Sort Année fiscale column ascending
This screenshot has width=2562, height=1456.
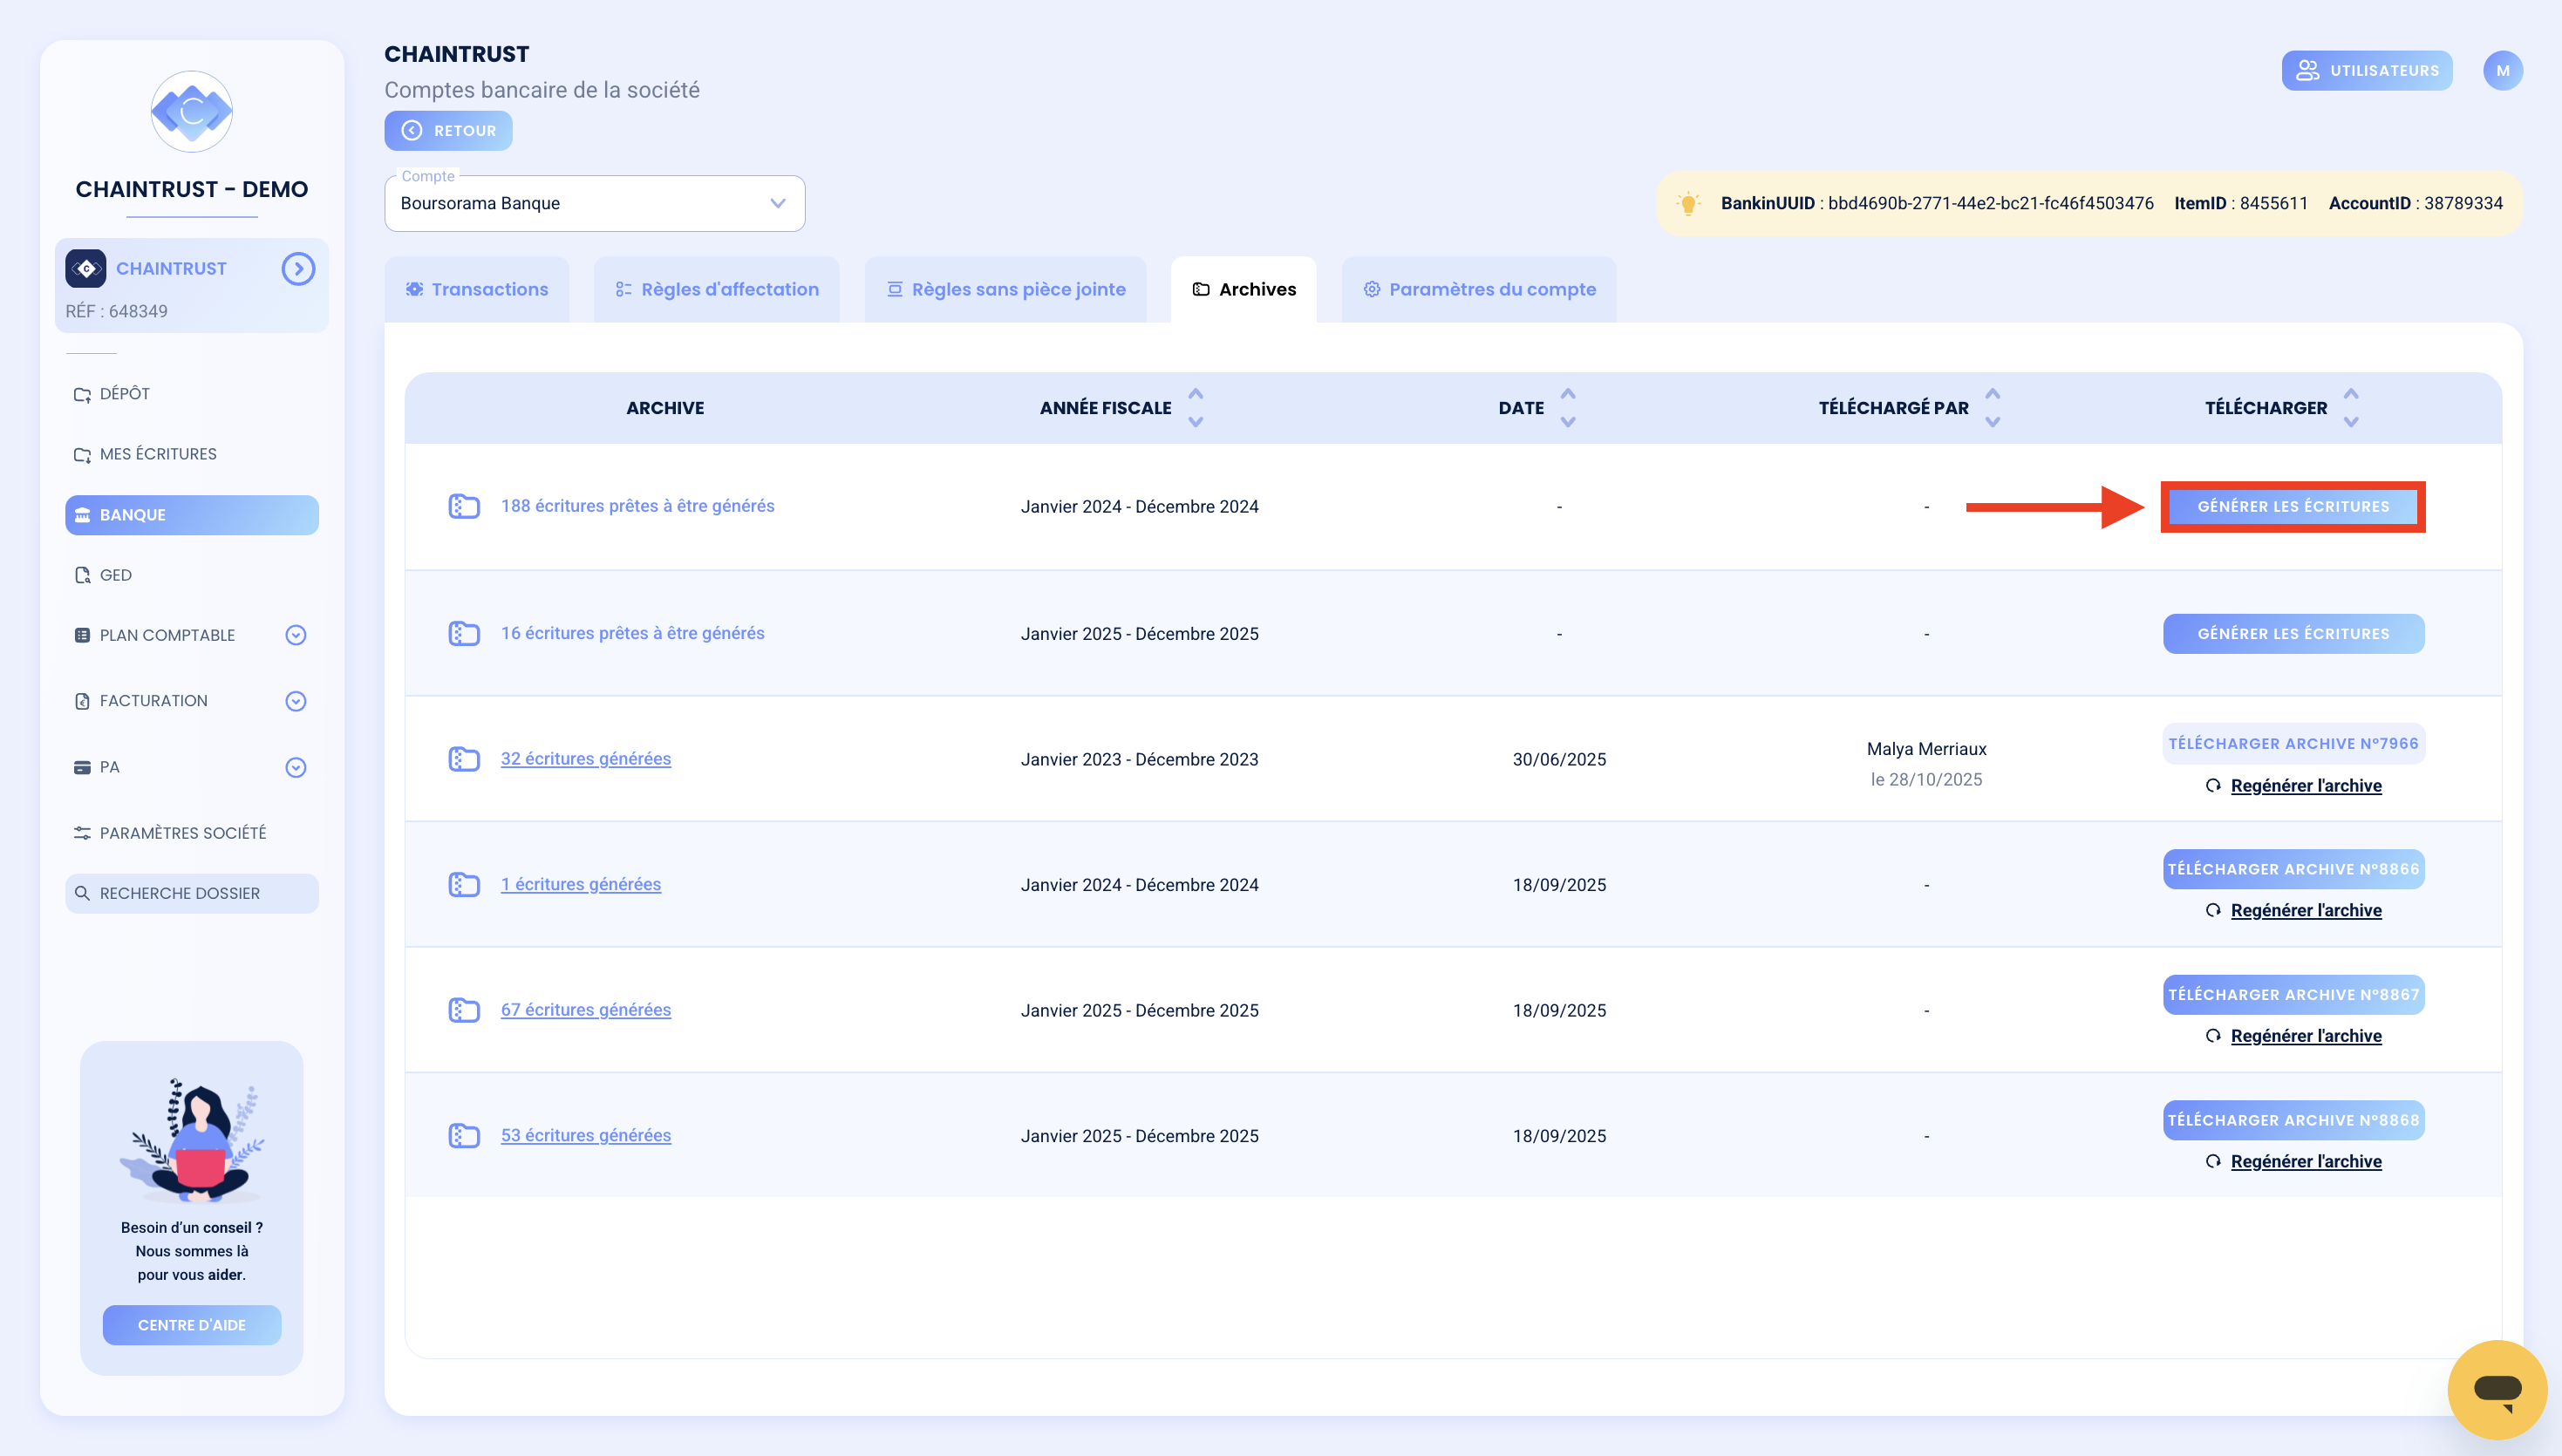coord(1195,394)
